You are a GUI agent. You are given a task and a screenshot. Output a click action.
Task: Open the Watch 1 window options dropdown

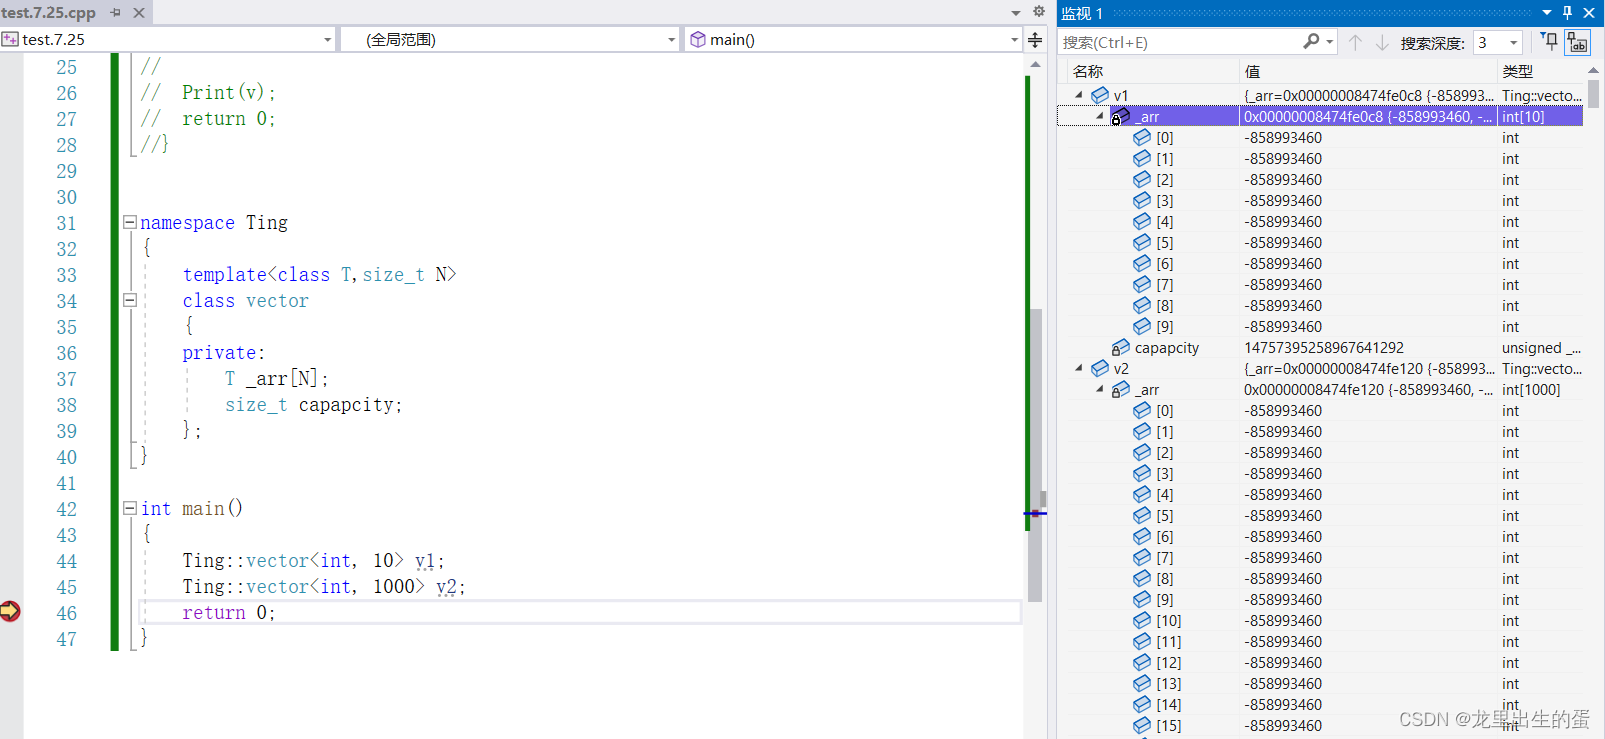(1547, 13)
